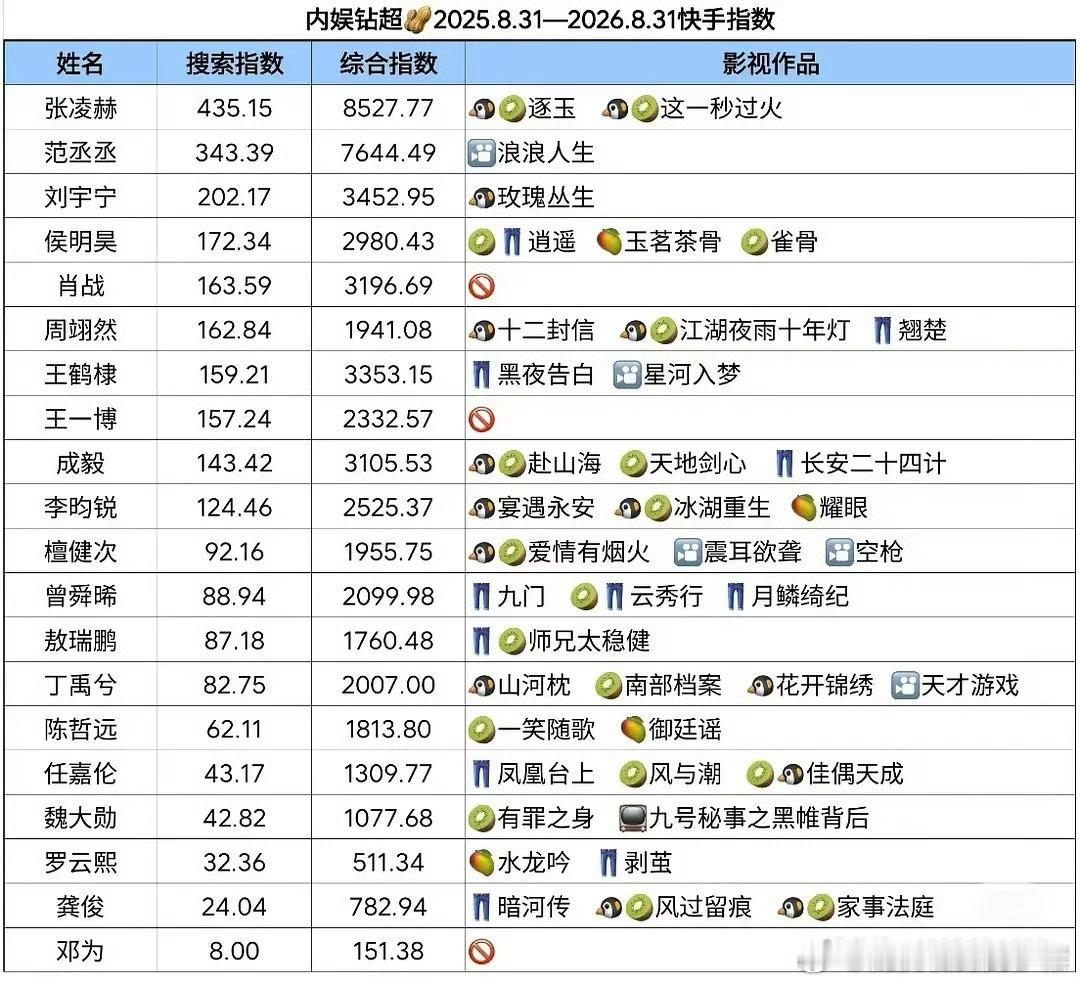Click the drama title 花开锦绣
Screen dimensions: 1080x984
[x=824, y=686]
